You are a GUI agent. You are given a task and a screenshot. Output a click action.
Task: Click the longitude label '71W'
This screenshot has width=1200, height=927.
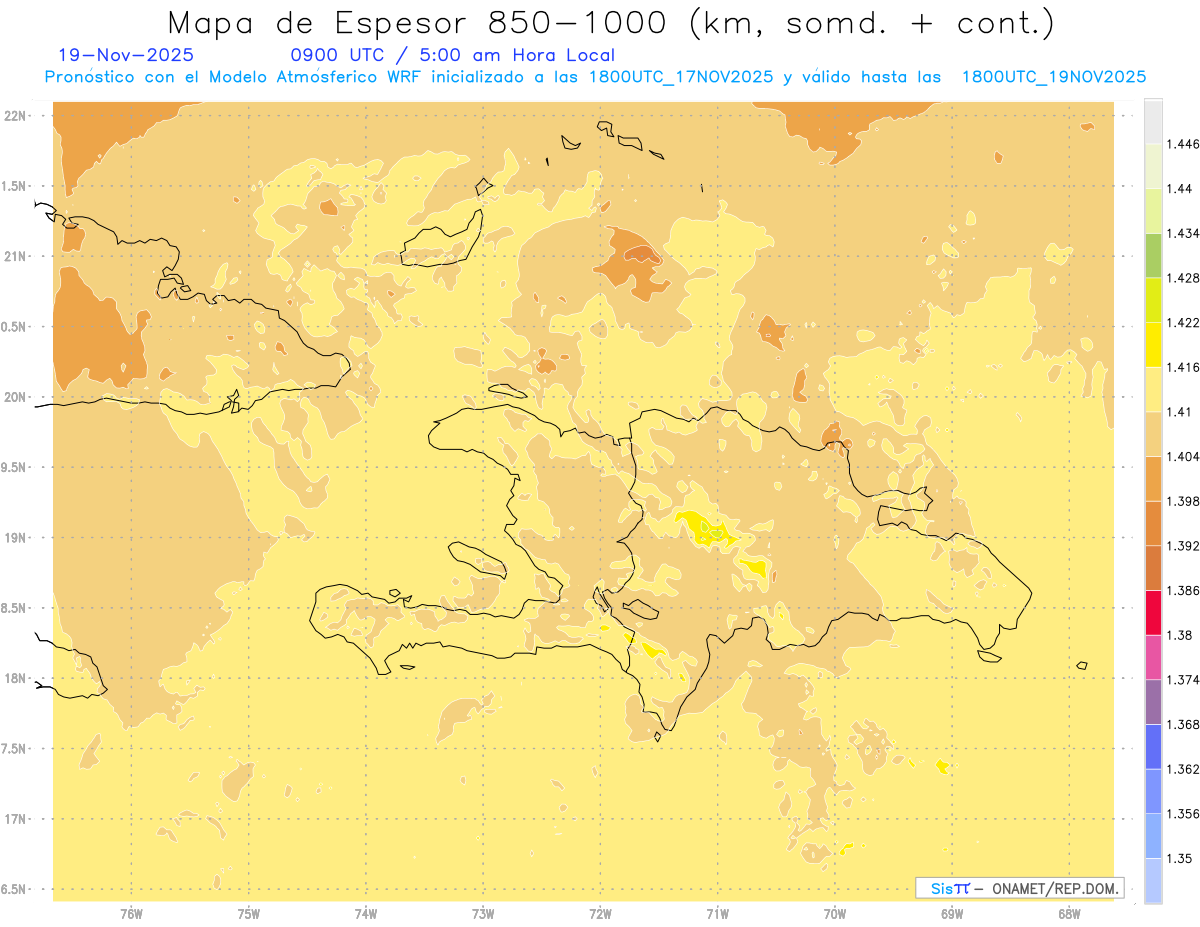coord(718,913)
